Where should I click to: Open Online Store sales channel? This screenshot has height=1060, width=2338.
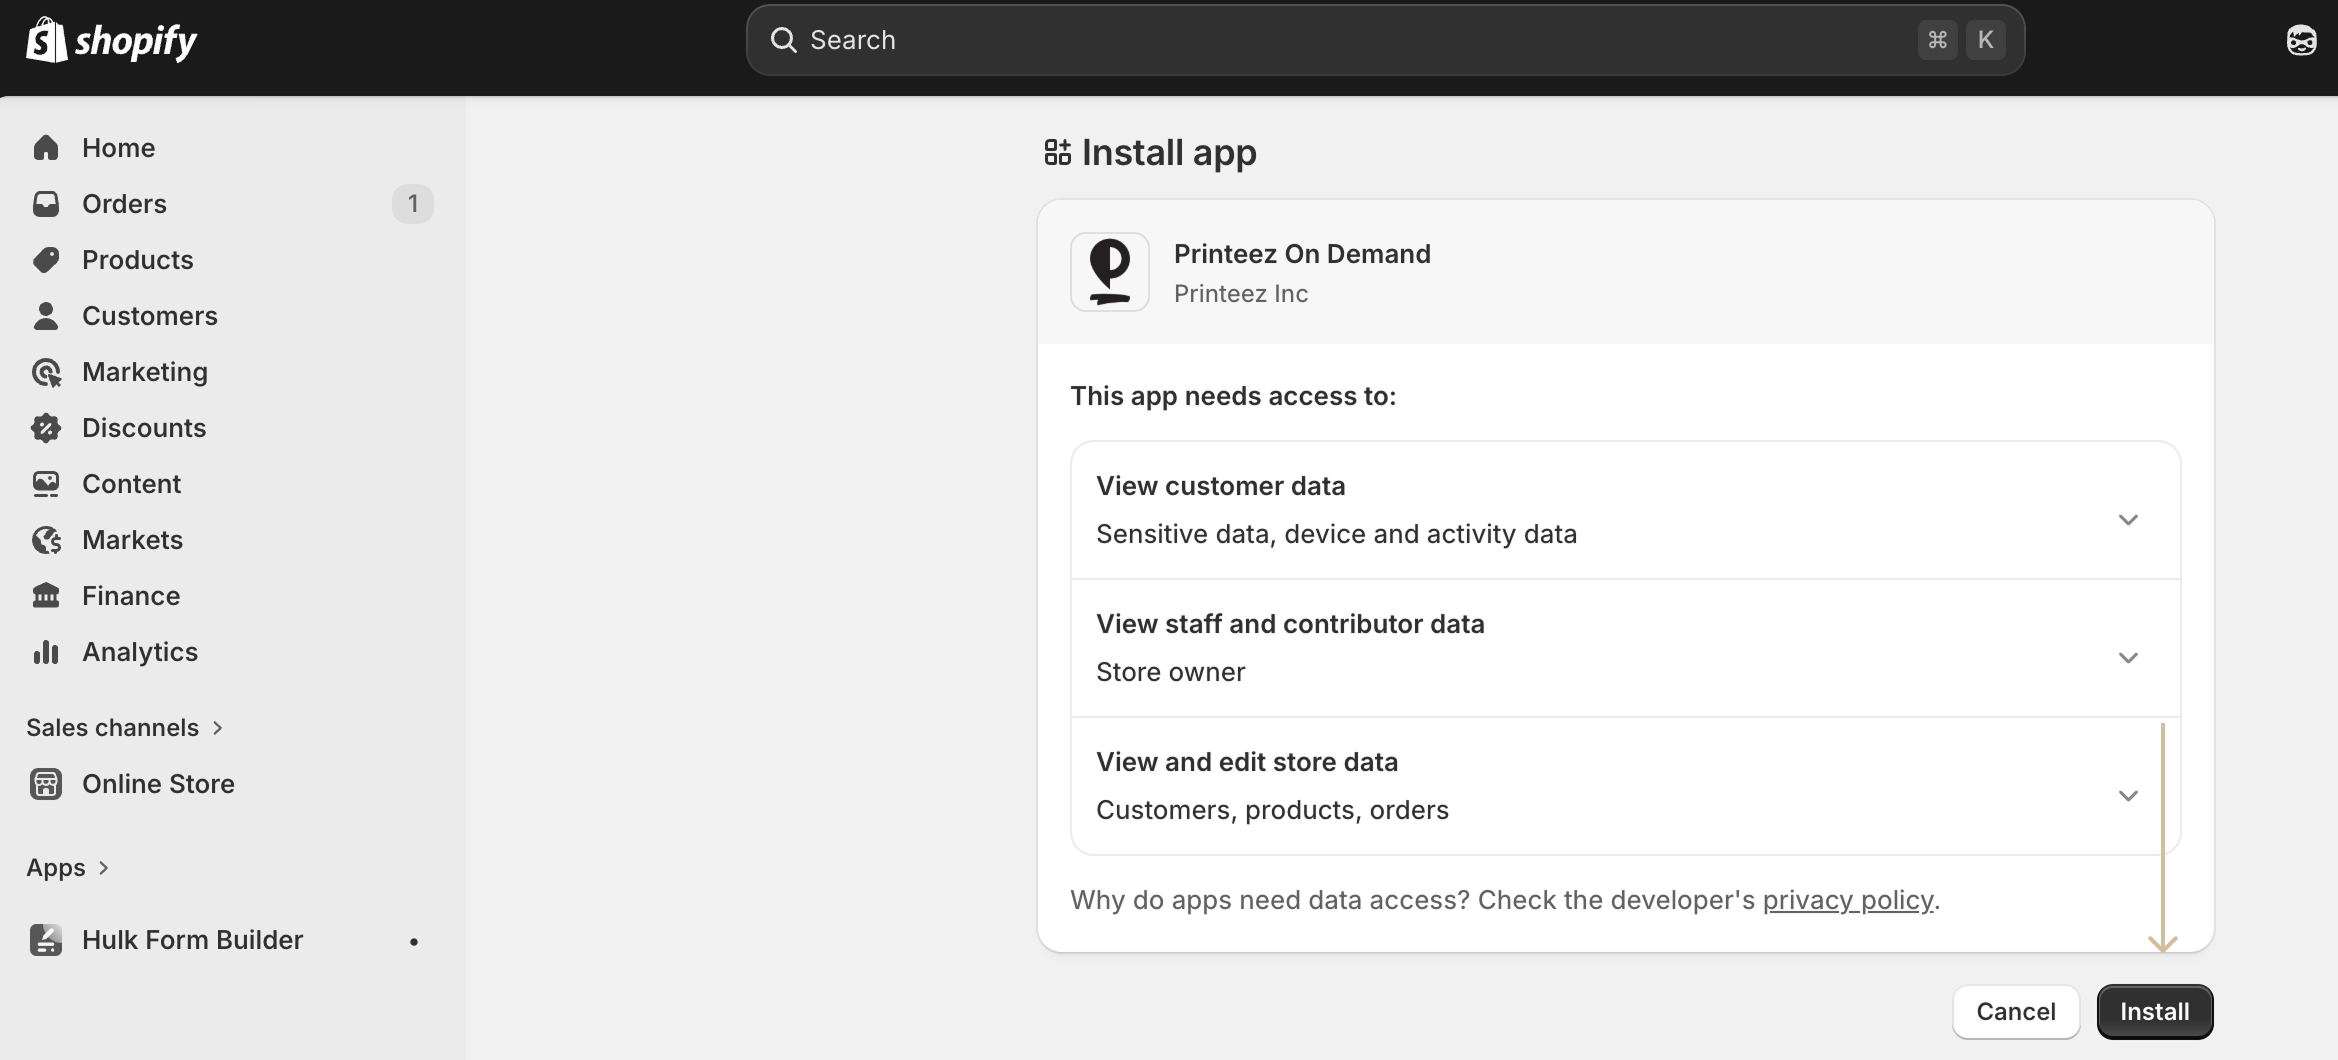232,784
